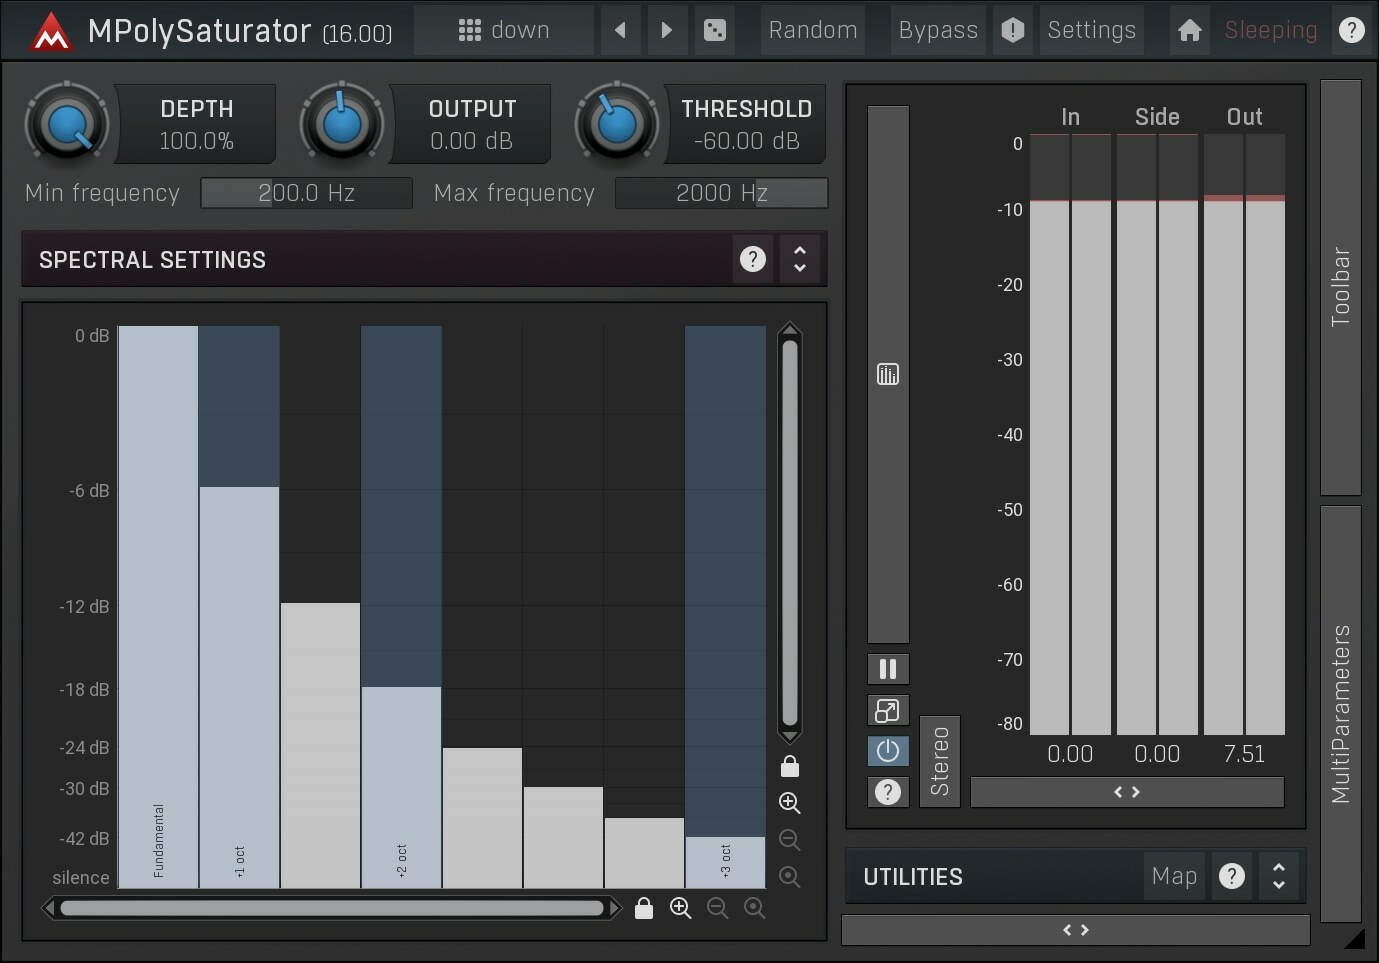Open the 'down' preset dropdown
The height and width of the screenshot is (963, 1379).
click(x=504, y=30)
